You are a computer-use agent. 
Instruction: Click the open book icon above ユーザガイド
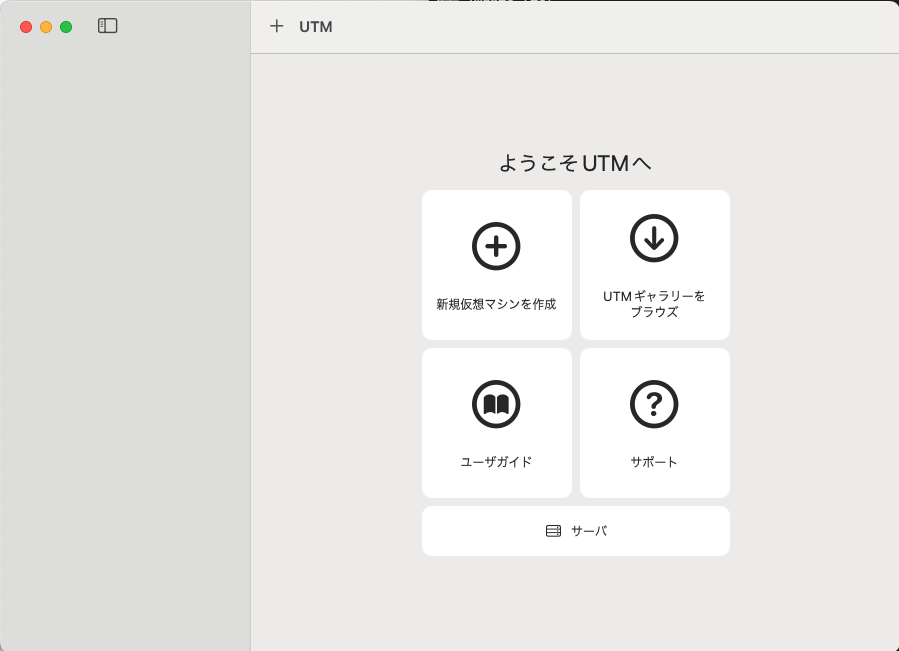[x=496, y=403]
